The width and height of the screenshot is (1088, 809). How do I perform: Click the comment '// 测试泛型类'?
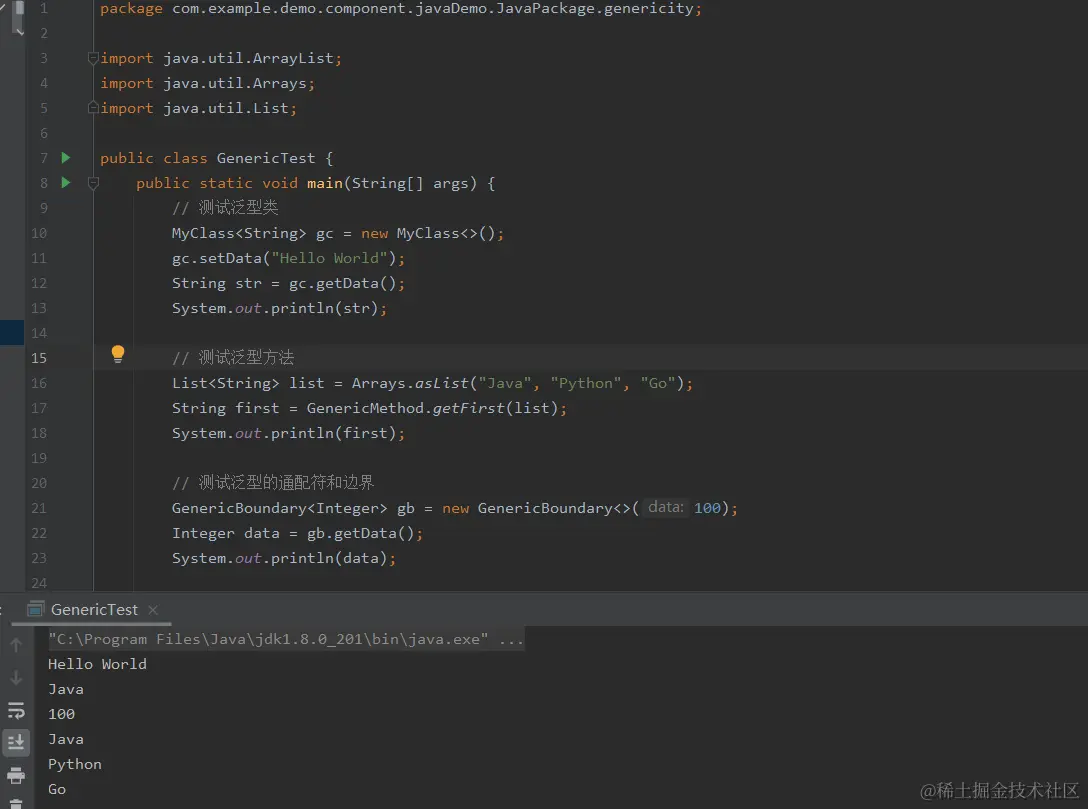tap(225, 207)
